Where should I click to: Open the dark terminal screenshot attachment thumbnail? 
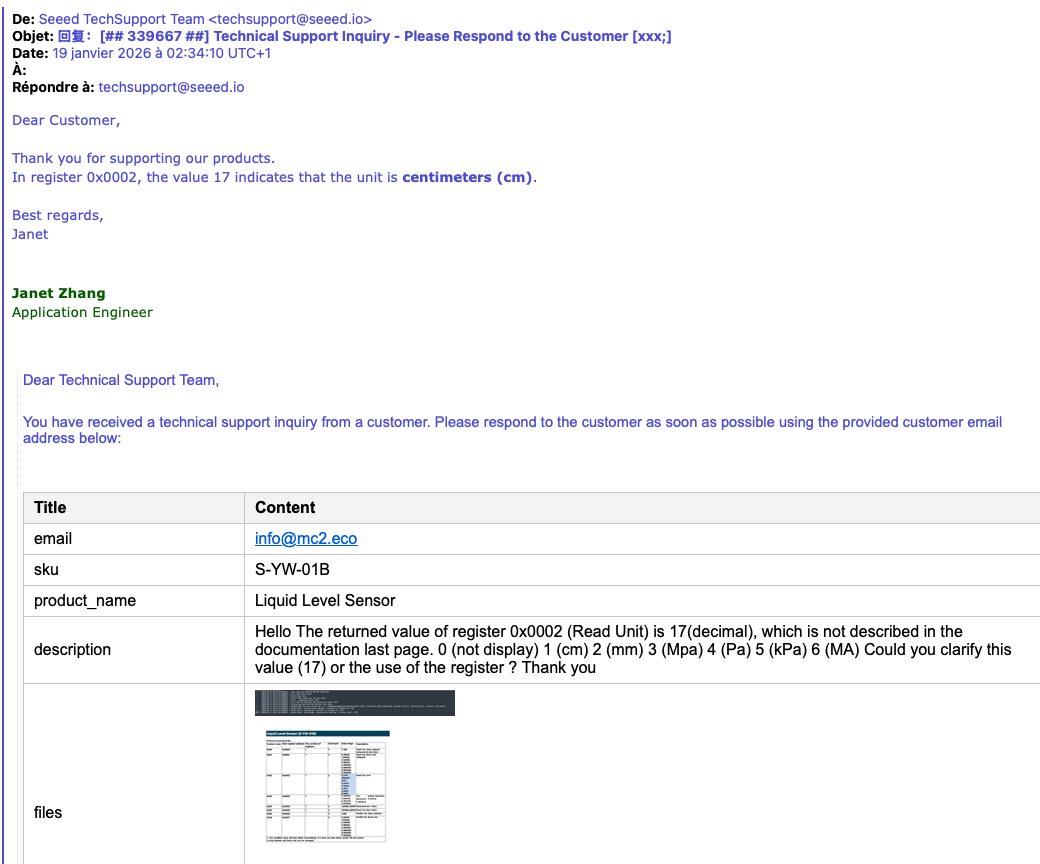click(x=355, y=703)
